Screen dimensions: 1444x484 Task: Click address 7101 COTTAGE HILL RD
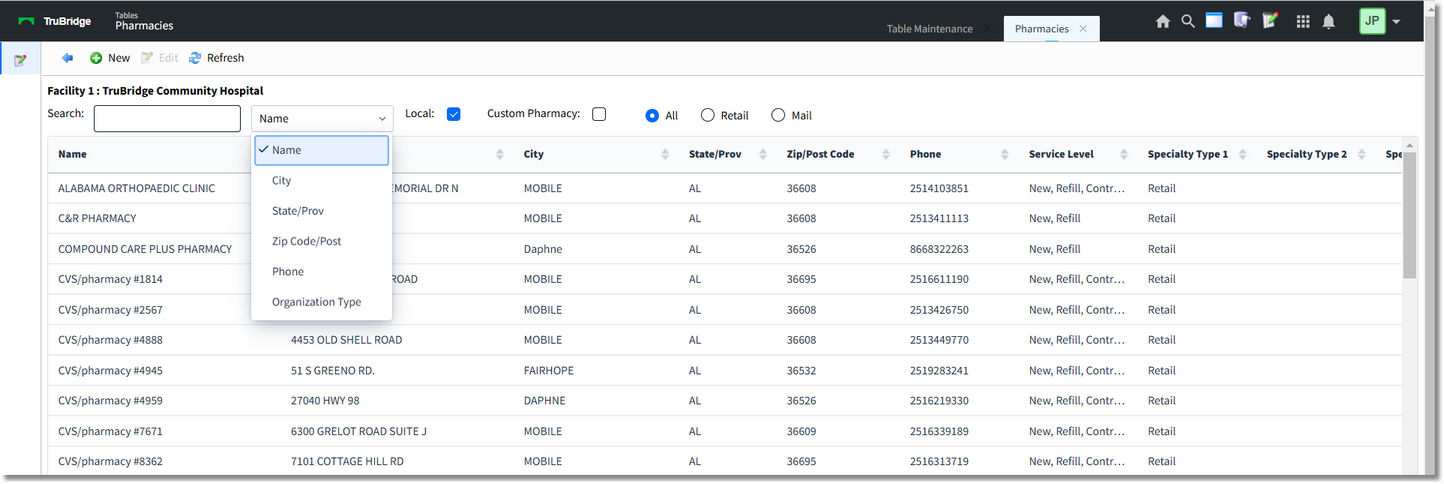coord(347,461)
